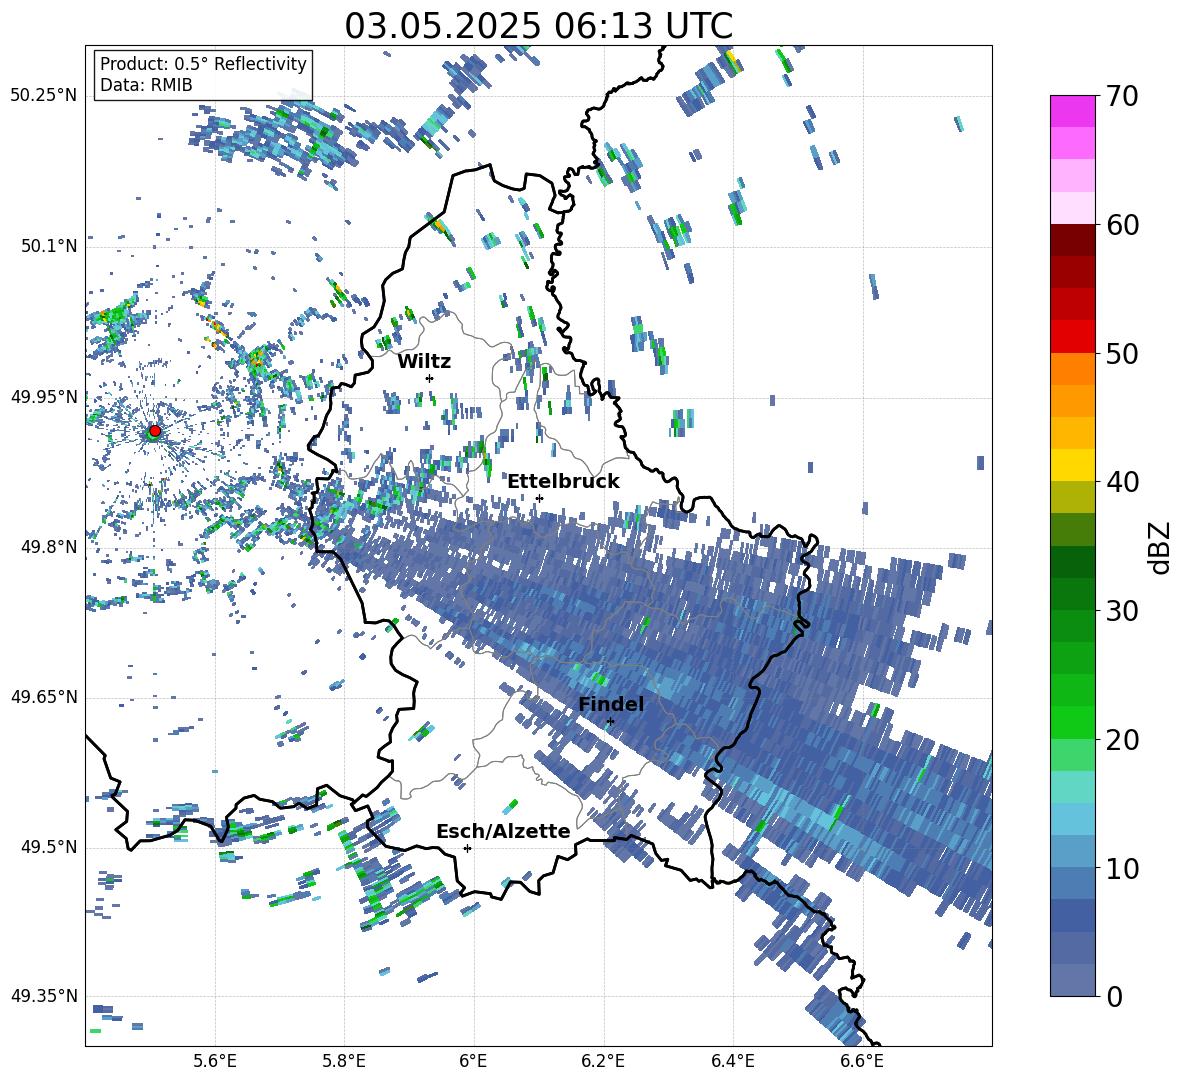Click the Ettelbruck station cross marker

point(539,498)
